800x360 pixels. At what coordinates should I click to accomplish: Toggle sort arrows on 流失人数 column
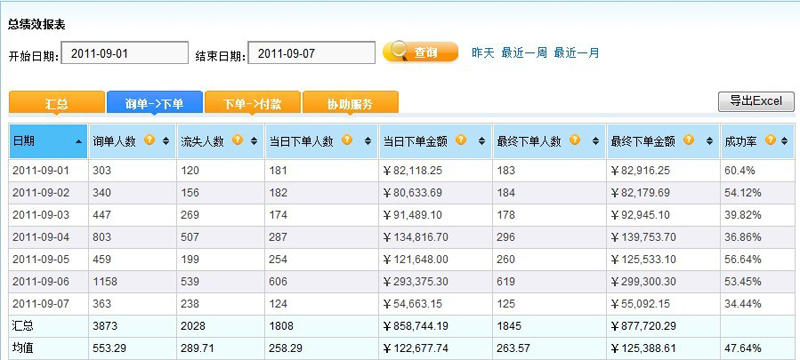pos(254,141)
